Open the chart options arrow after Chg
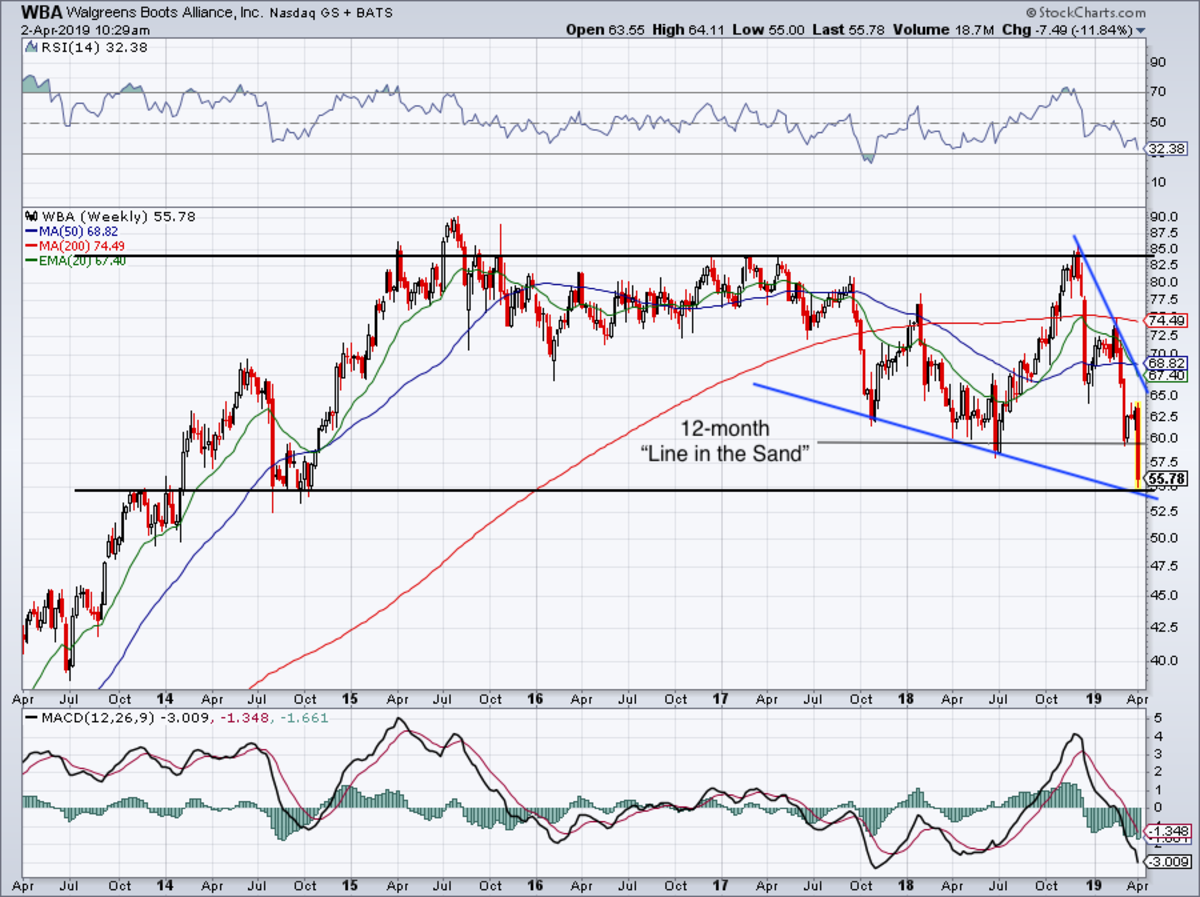The width and height of the screenshot is (1200, 897). point(1141,31)
